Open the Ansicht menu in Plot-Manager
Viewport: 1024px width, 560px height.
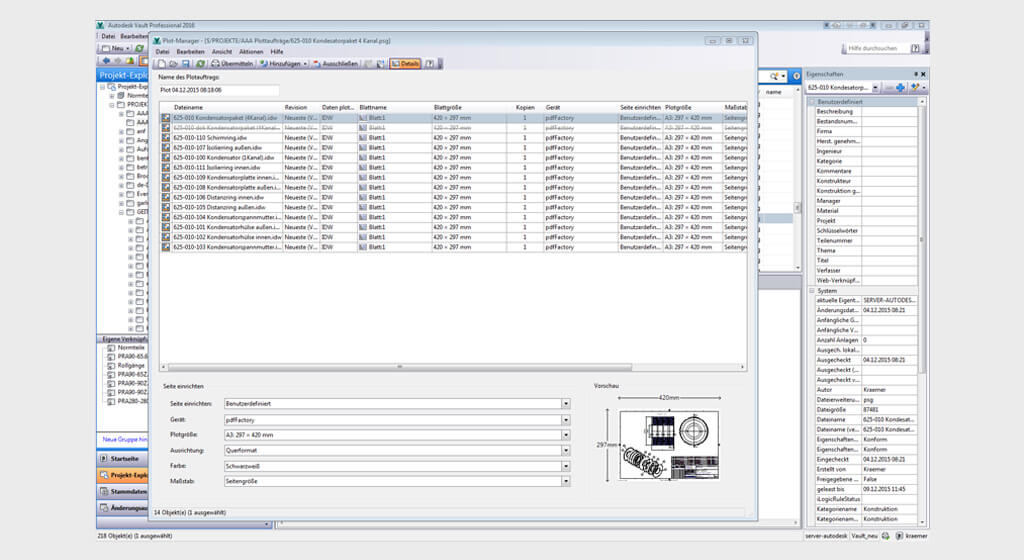(x=222, y=51)
